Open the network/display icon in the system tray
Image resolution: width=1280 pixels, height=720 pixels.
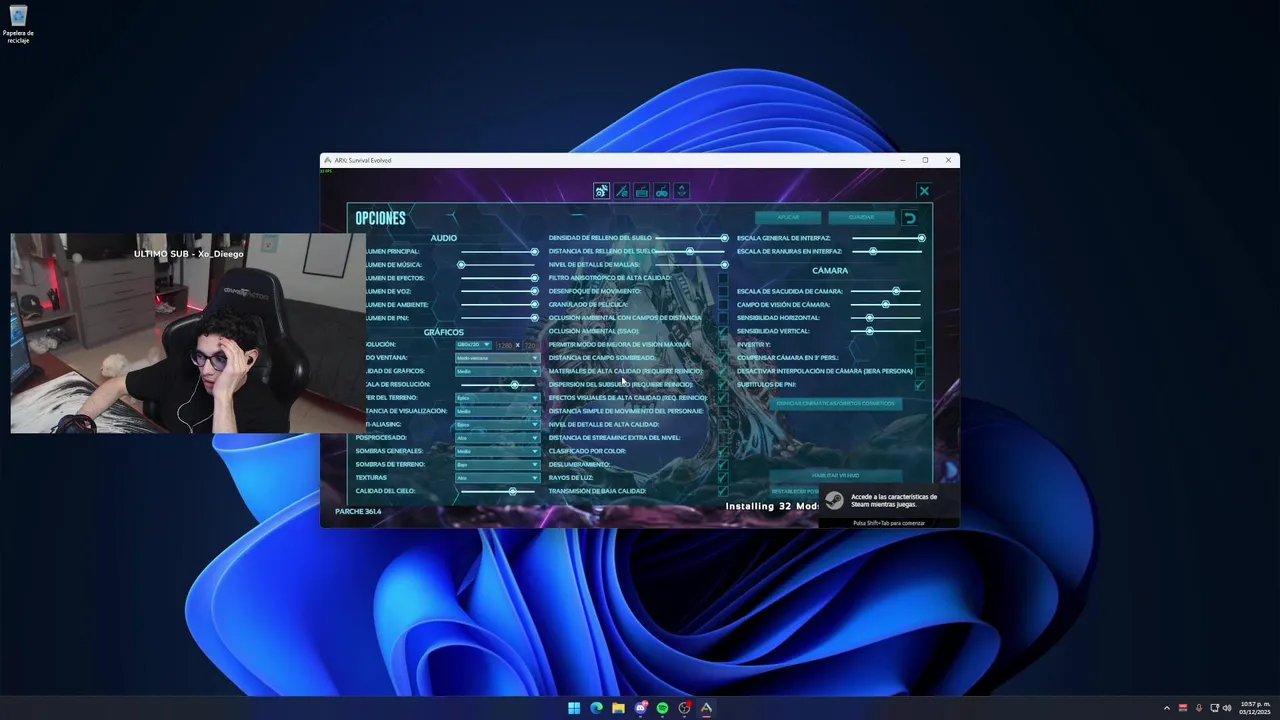pos(1214,708)
